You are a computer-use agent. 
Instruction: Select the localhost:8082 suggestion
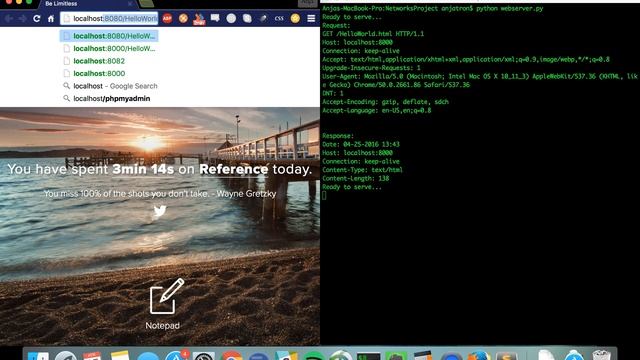(x=109, y=61)
